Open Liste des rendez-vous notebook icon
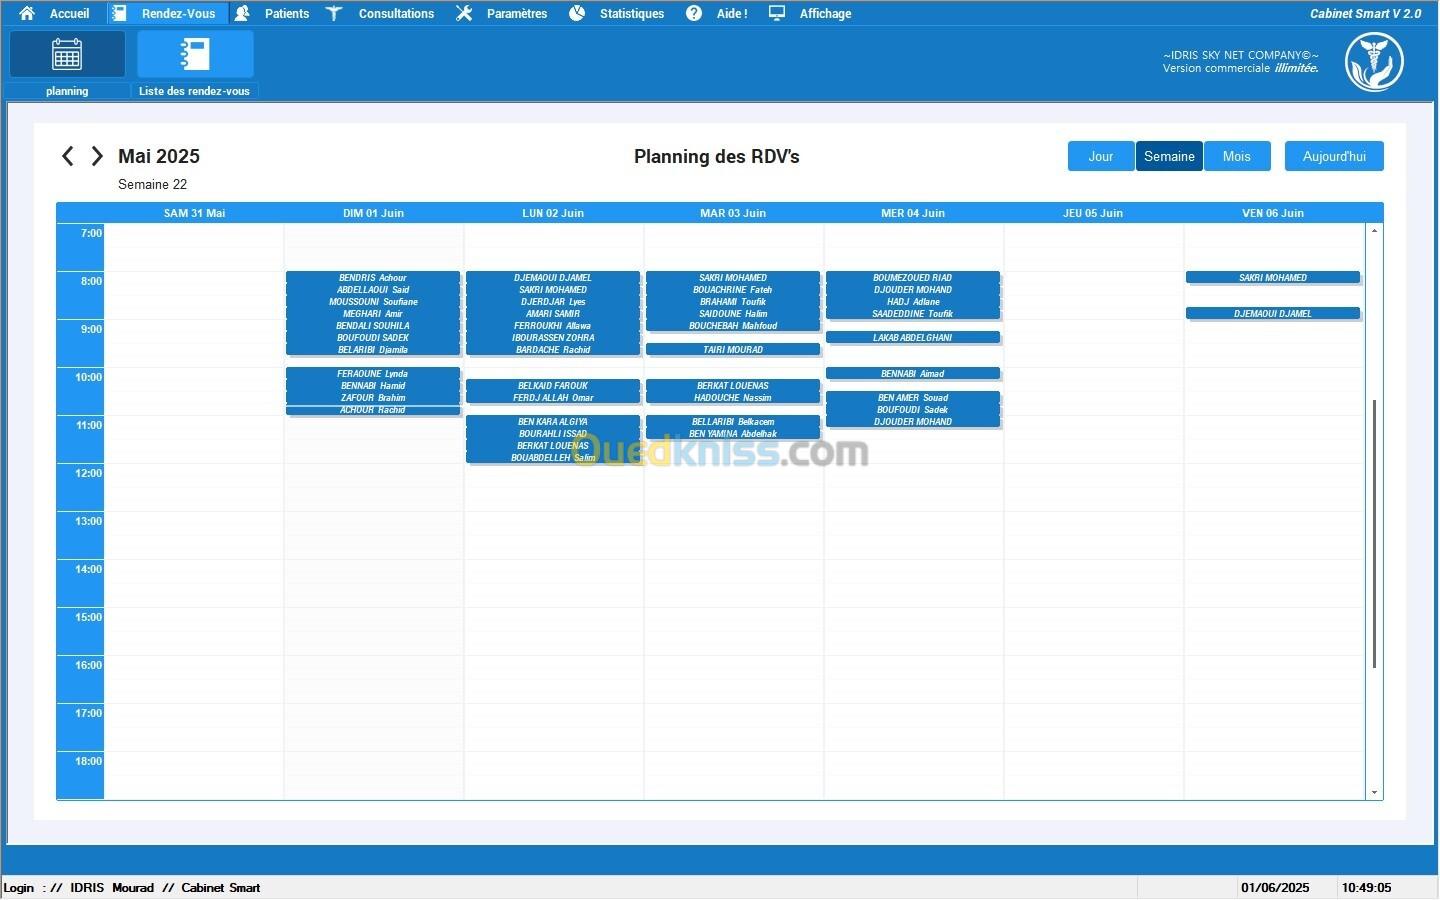The image size is (1440, 900). (x=195, y=54)
